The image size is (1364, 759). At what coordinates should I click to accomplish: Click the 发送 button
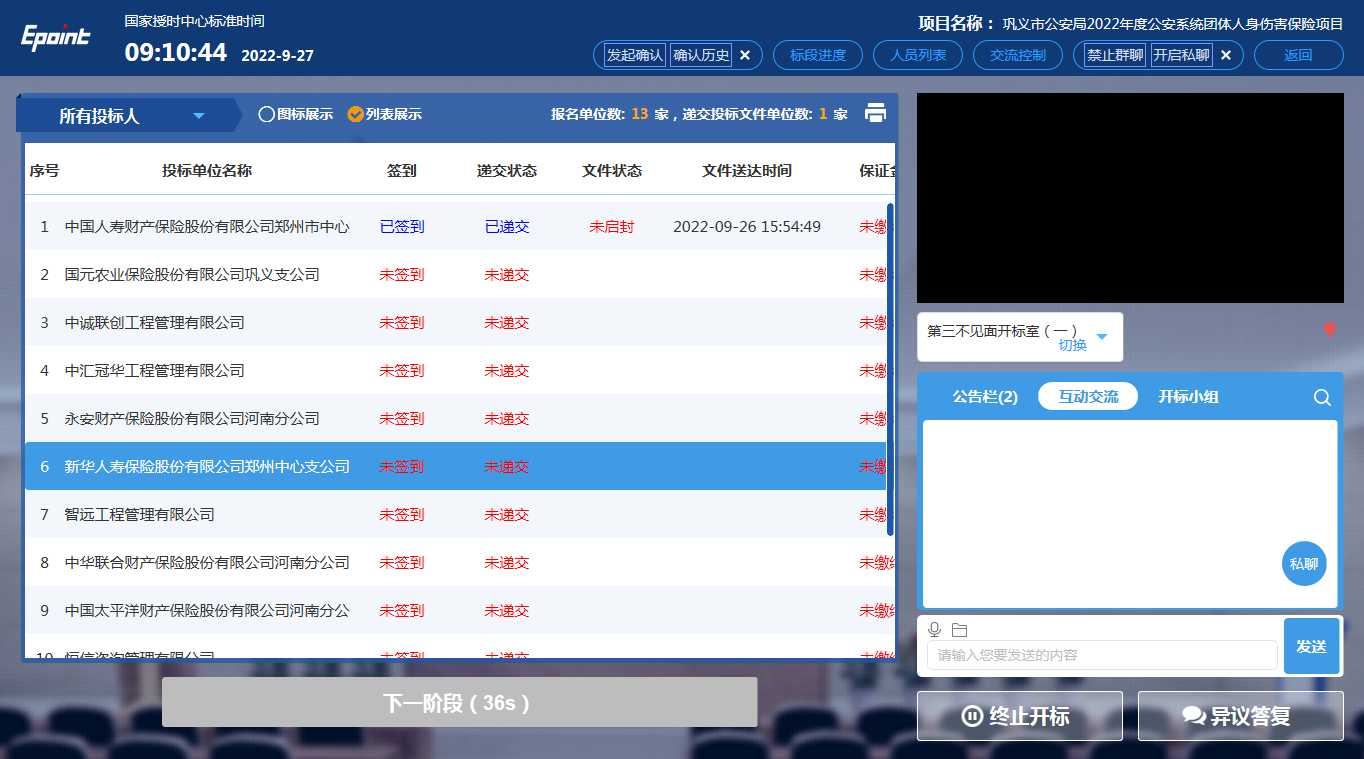point(1311,646)
